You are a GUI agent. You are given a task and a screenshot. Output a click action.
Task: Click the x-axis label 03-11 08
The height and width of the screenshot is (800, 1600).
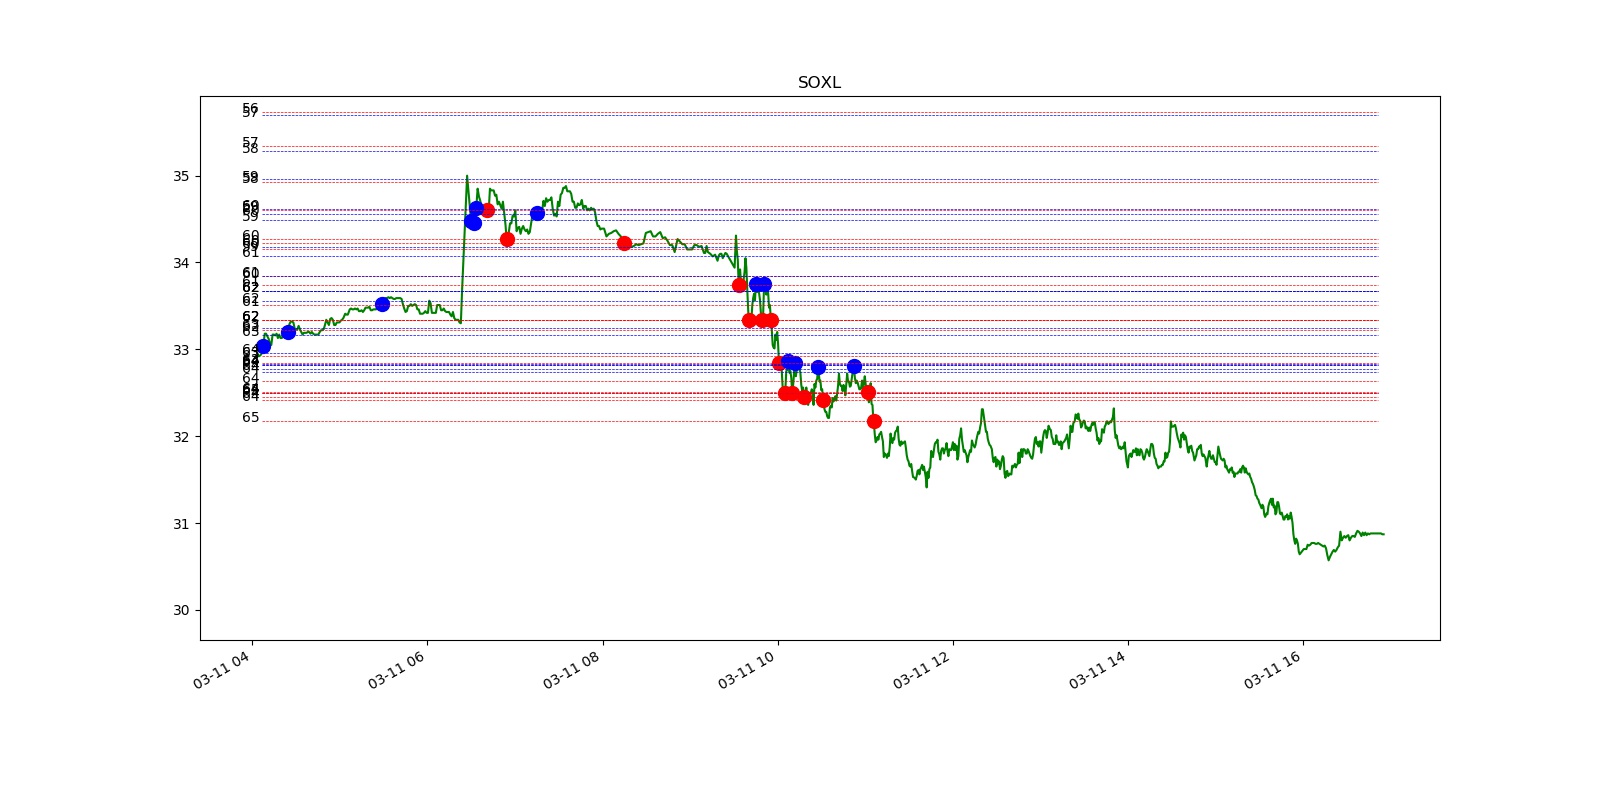[x=571, y=669]
